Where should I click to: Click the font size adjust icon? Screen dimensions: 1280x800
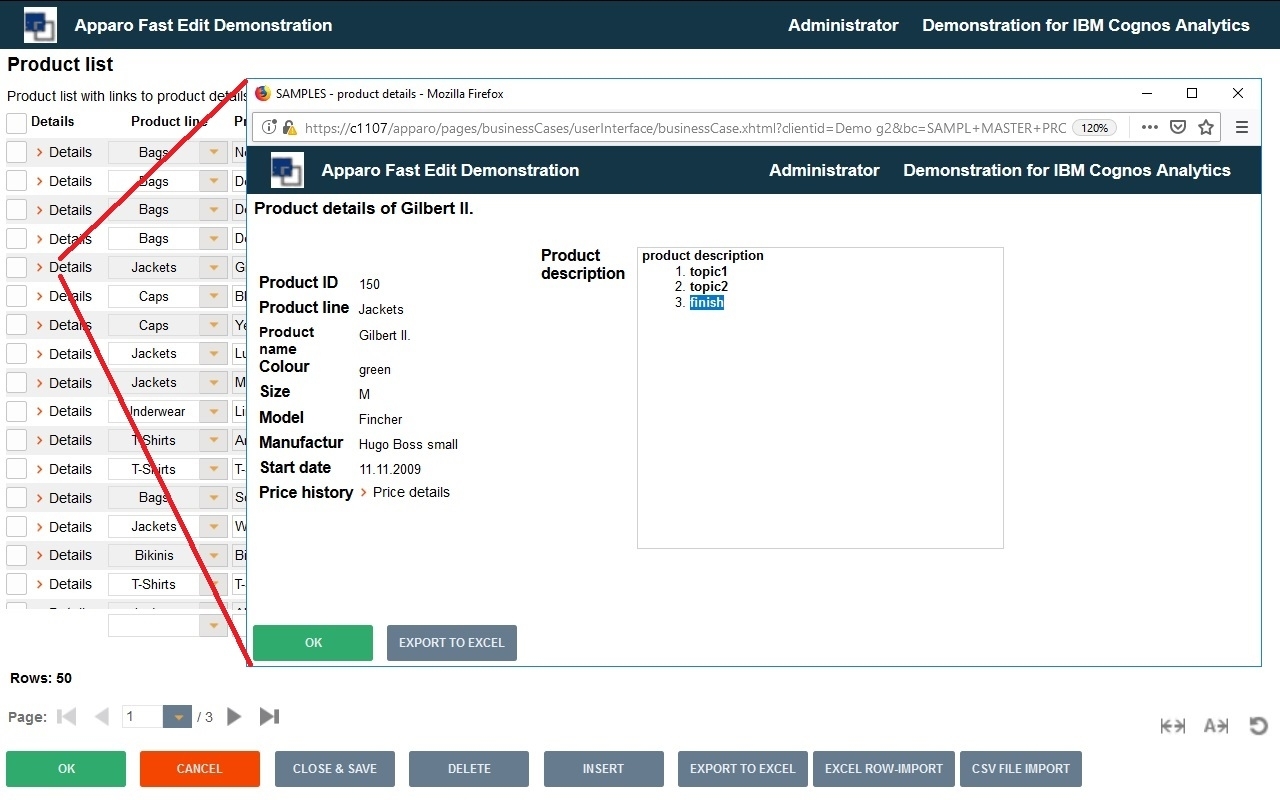[1216, 726]
